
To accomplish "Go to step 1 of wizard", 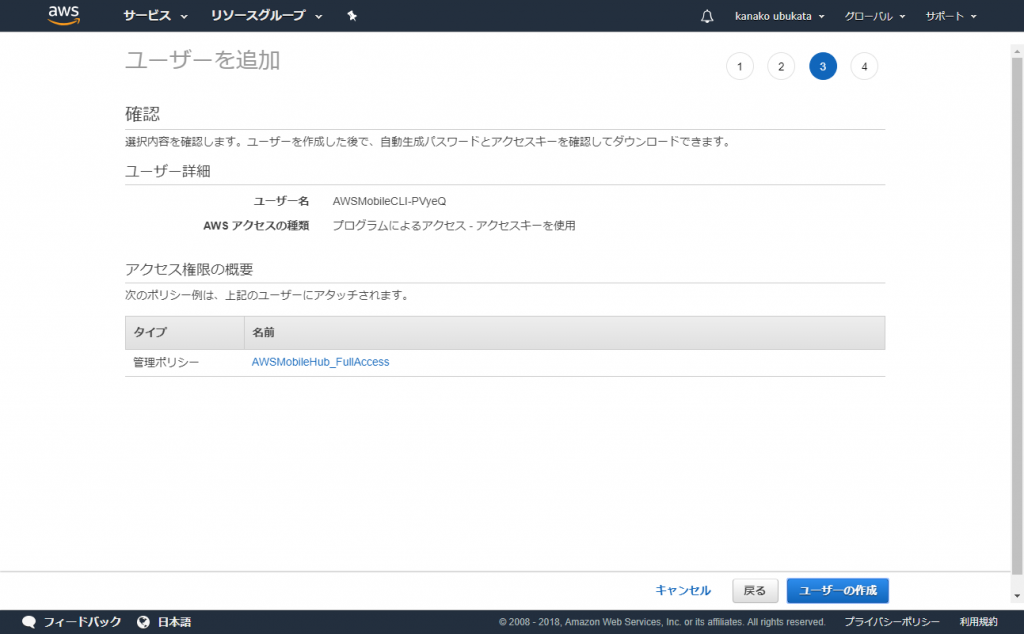I will pos(739,66).
